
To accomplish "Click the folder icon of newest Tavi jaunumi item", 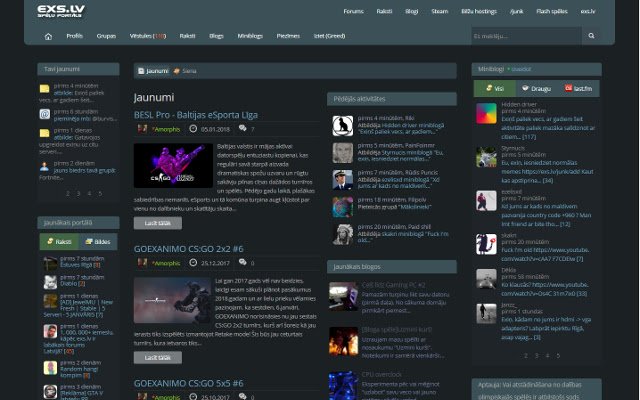I will 44,89.
